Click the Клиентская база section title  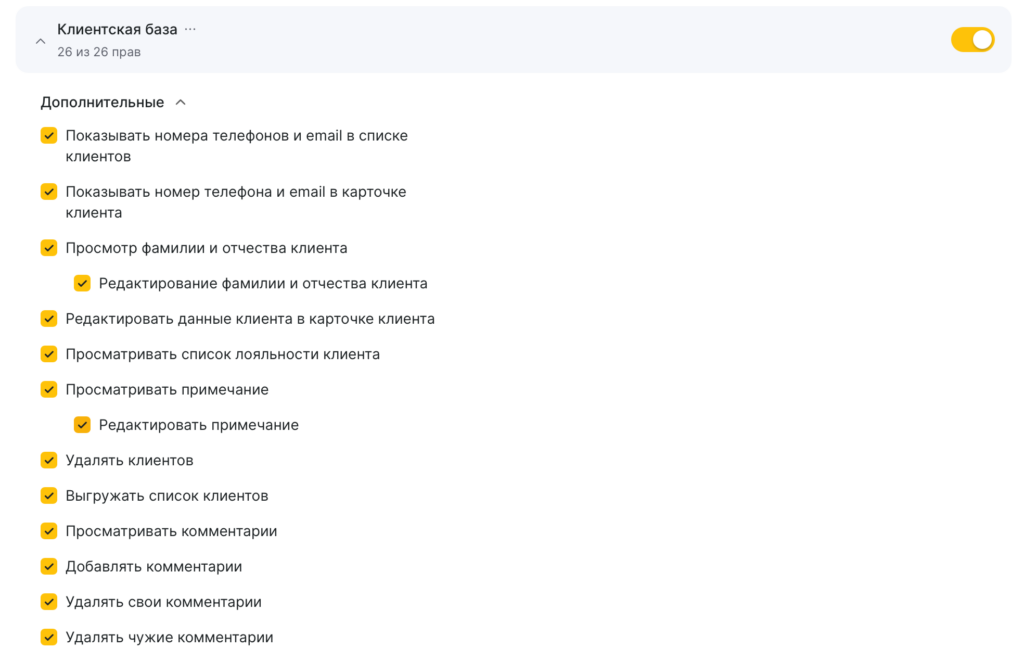pyautogui.click(x=117, y=29)
